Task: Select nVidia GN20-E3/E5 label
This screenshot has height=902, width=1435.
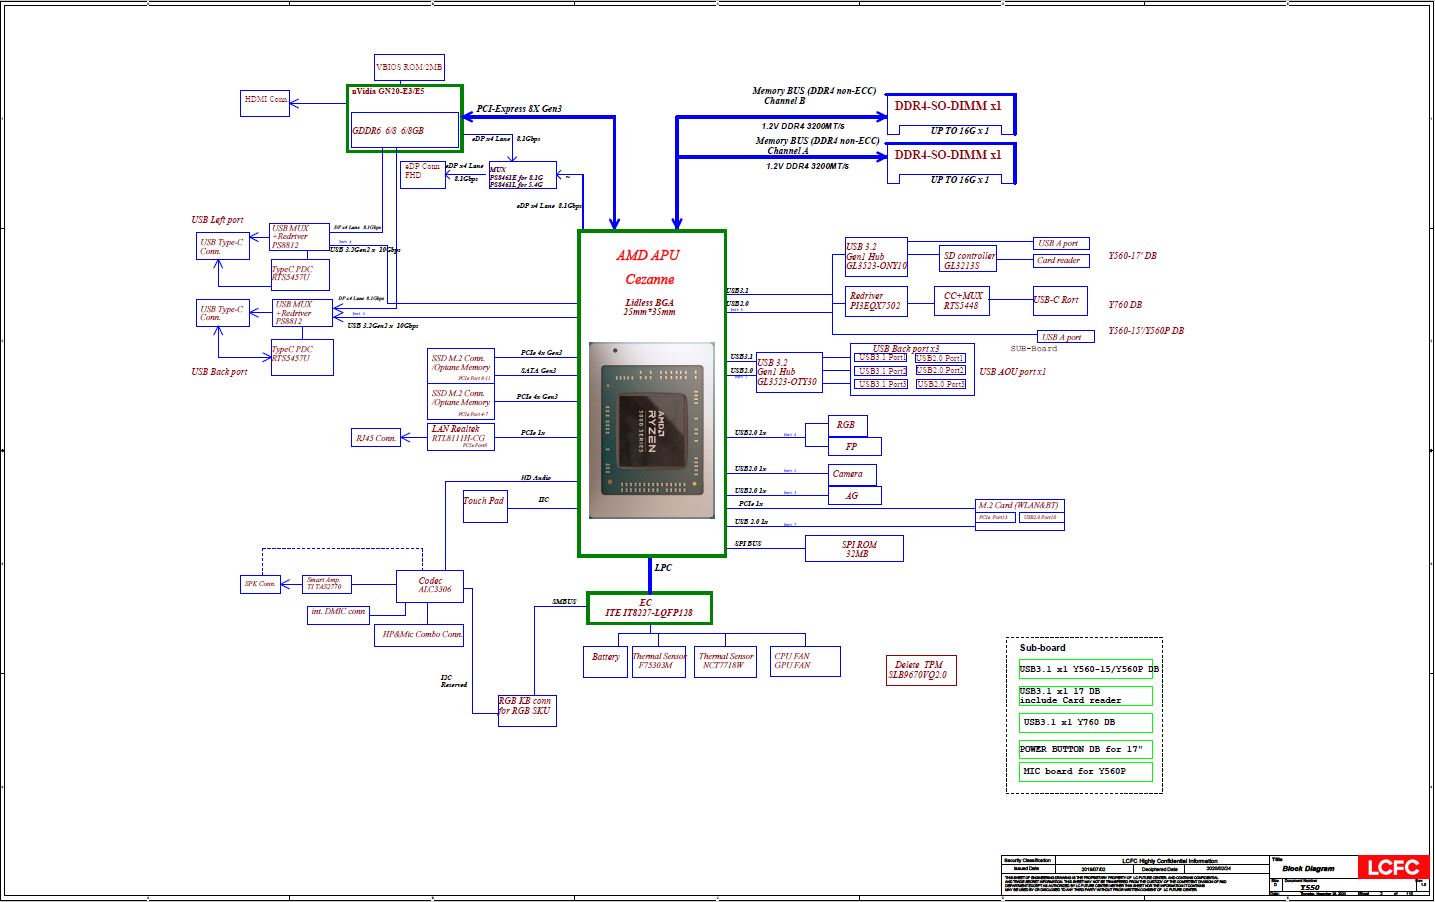Action: 388,91
